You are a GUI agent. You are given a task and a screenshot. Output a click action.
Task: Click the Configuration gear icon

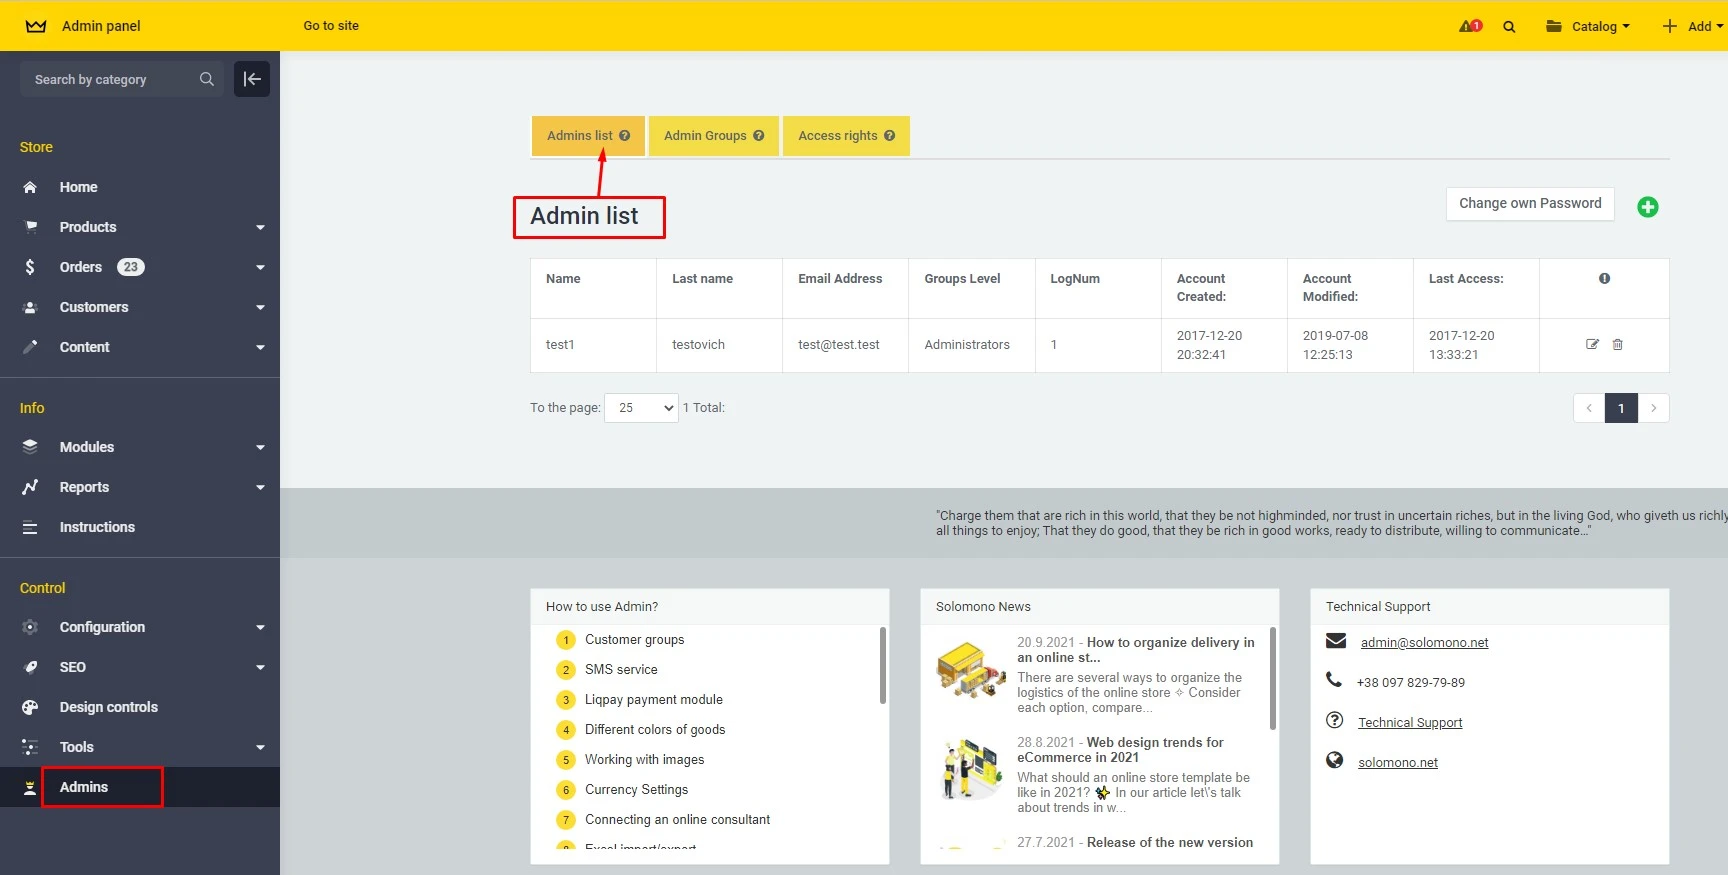point(30,627)
